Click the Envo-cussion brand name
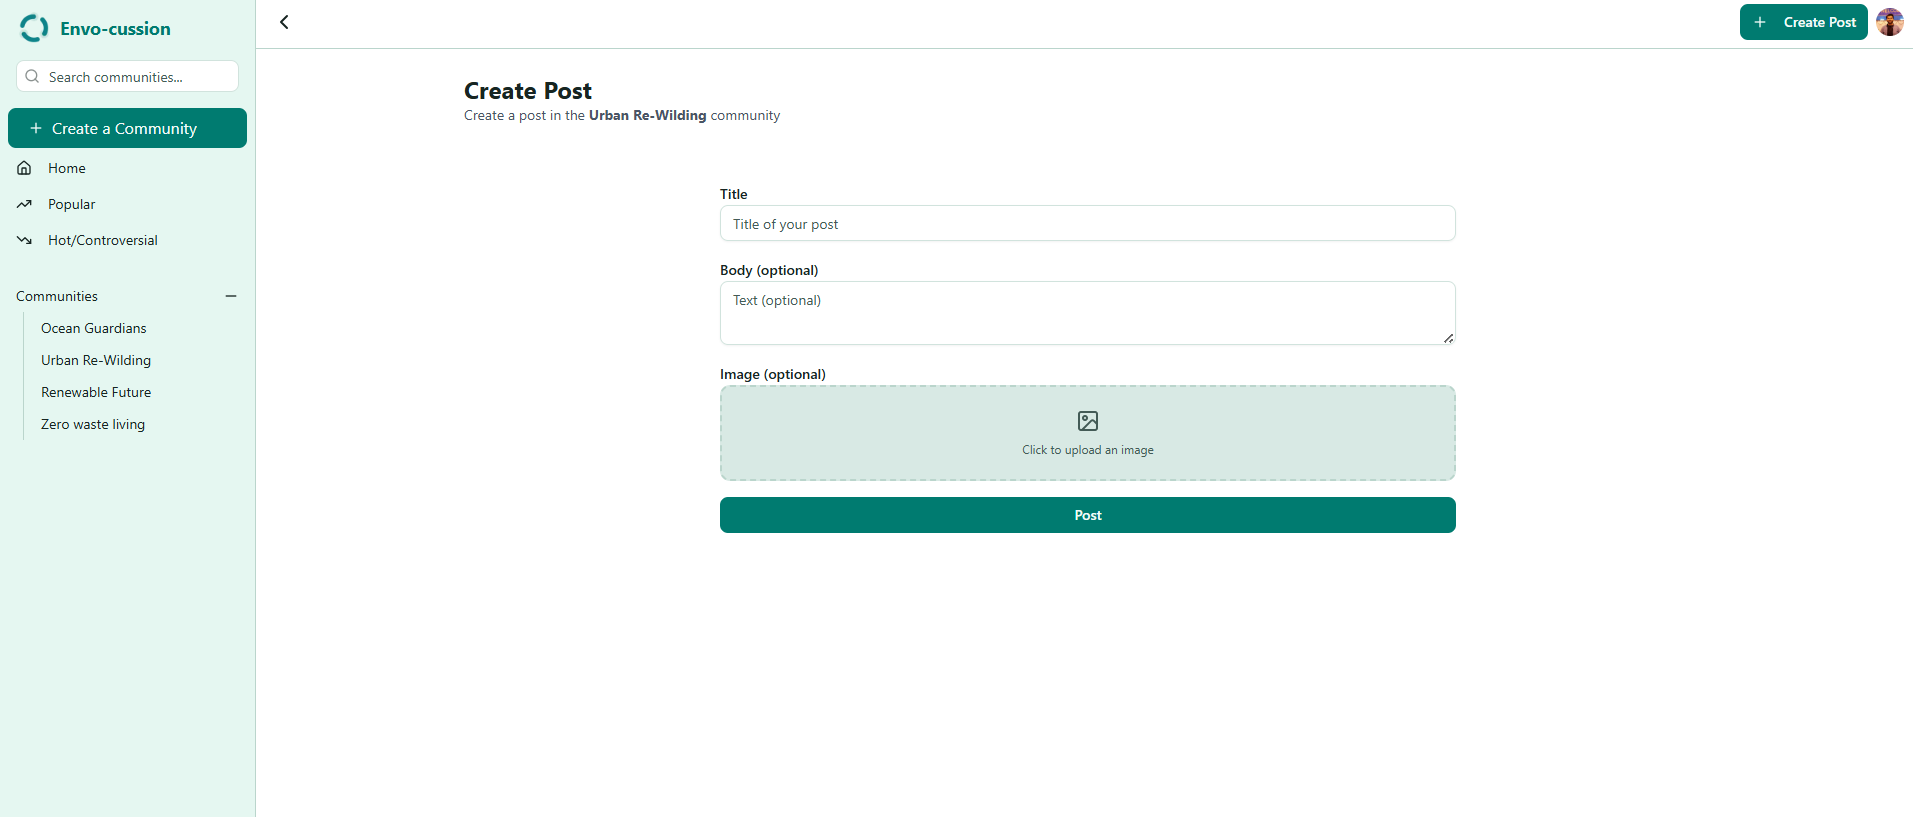Image resolution: width=1913 pixels, height=817 pixels. pyautogui.click(x=115, y=29)
